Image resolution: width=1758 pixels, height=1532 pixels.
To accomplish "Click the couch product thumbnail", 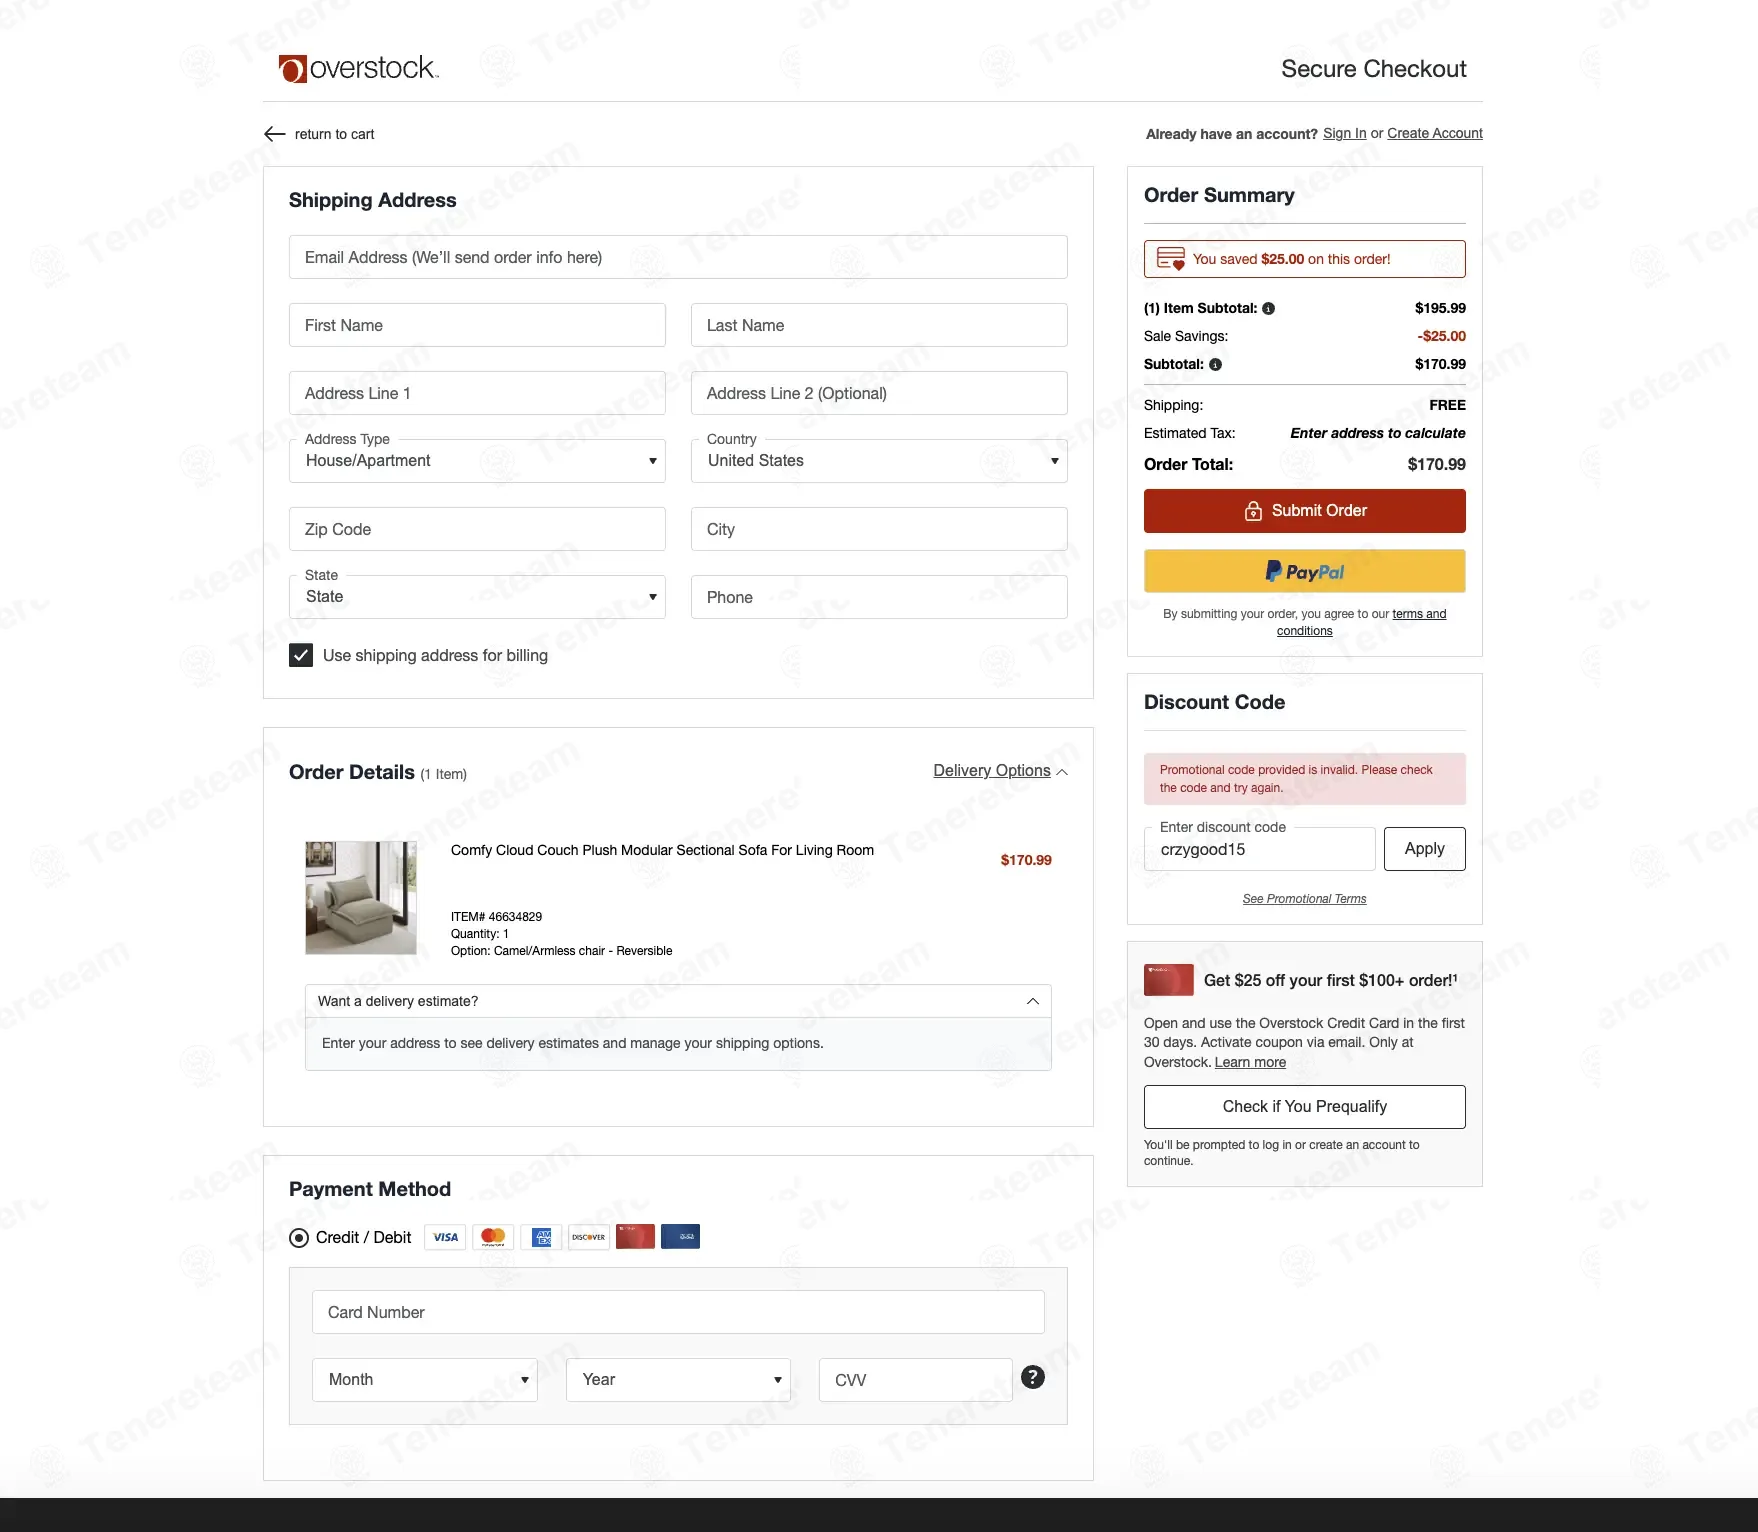I will coord(361,898).
